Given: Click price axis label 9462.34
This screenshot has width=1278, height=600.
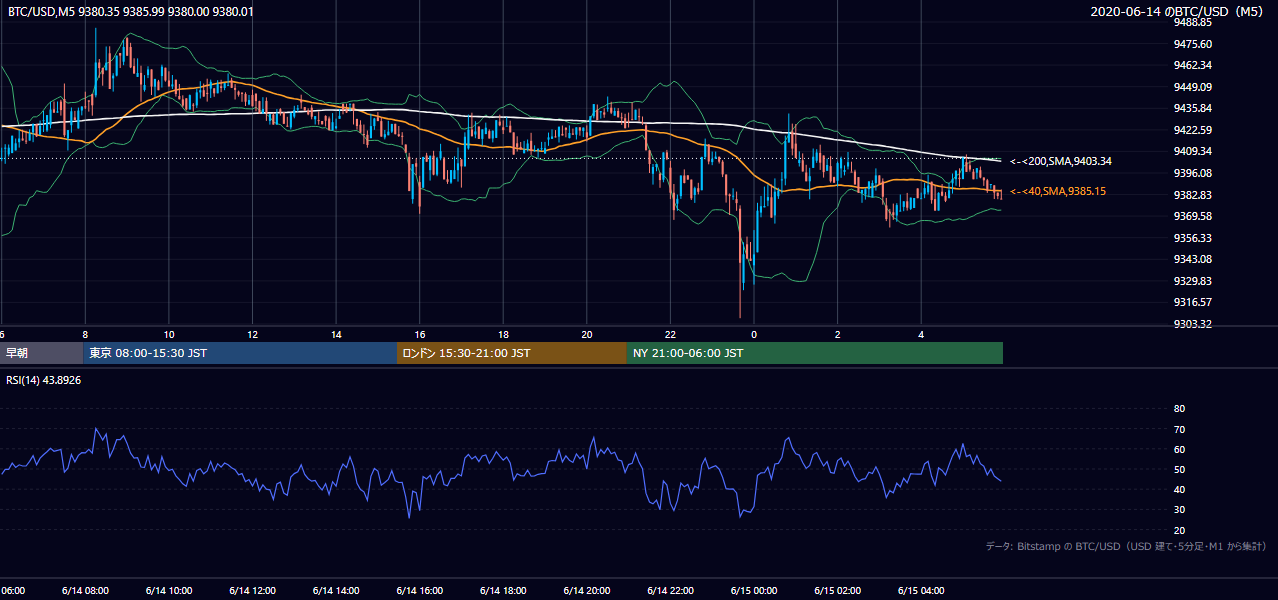Looking at the screenshot, I should click(1193, 66).
